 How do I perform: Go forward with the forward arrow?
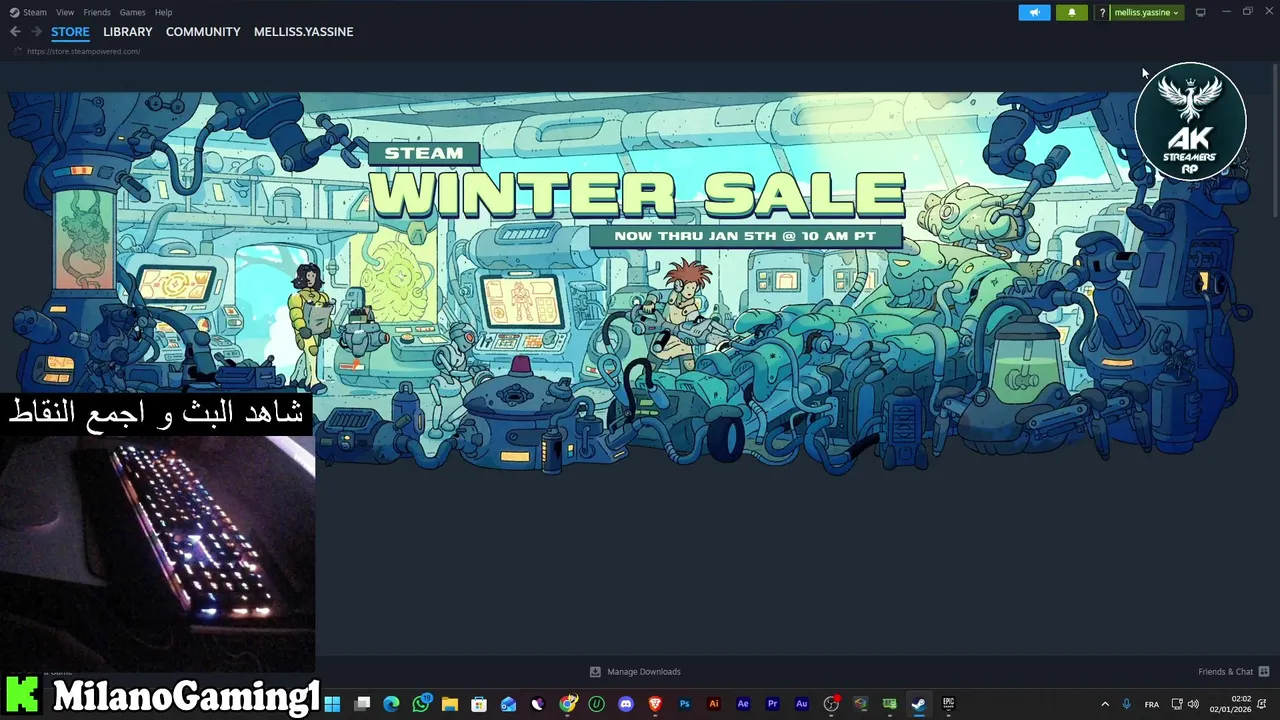click(36, 32)
